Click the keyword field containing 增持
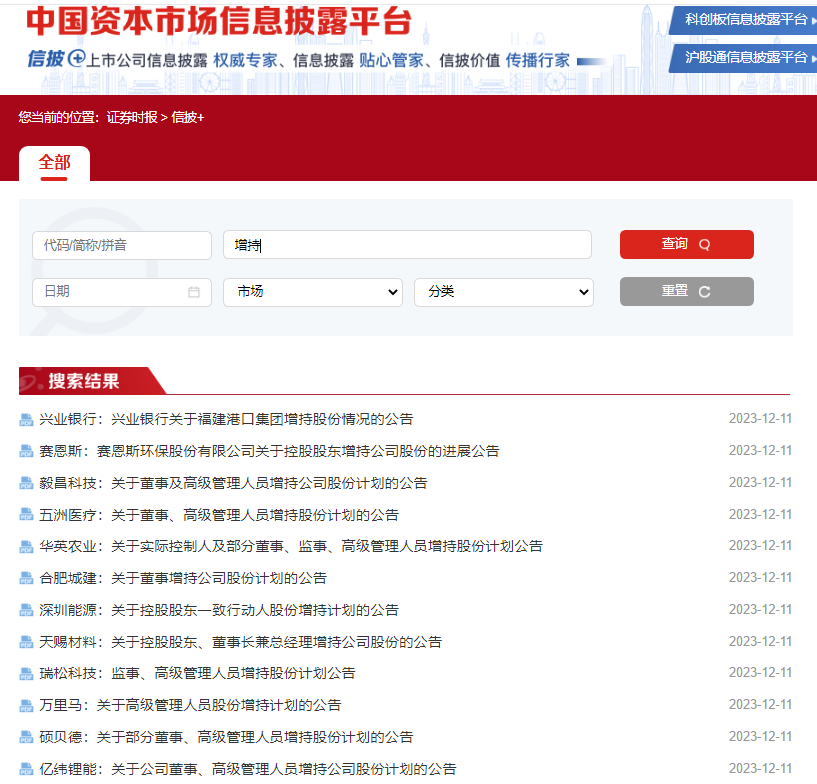Viewport: 817px width, 784px height. click(407, 245)
